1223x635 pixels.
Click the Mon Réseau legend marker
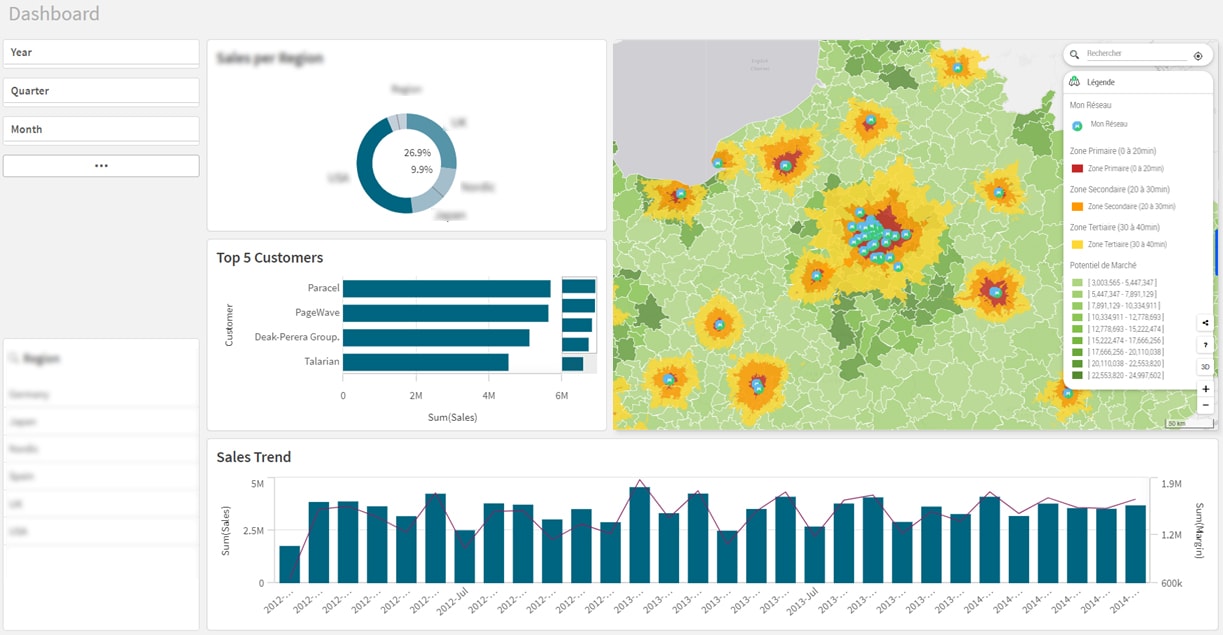click(1077, 125)
